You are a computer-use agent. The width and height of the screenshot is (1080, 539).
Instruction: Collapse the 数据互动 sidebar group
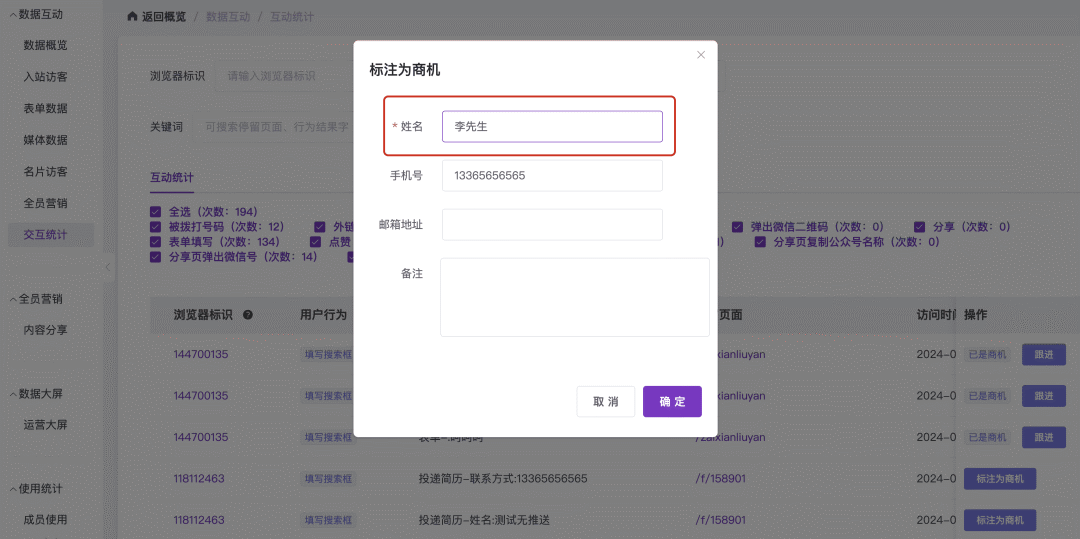pos(12,15)
